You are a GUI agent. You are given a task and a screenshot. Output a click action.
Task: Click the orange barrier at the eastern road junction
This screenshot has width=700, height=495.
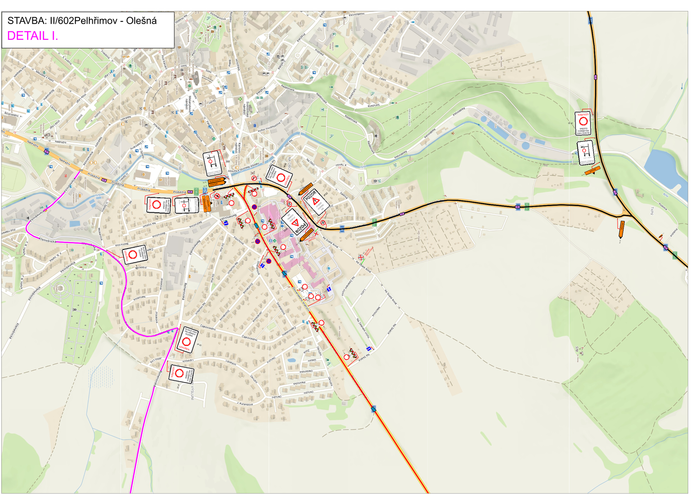(622, 229)
